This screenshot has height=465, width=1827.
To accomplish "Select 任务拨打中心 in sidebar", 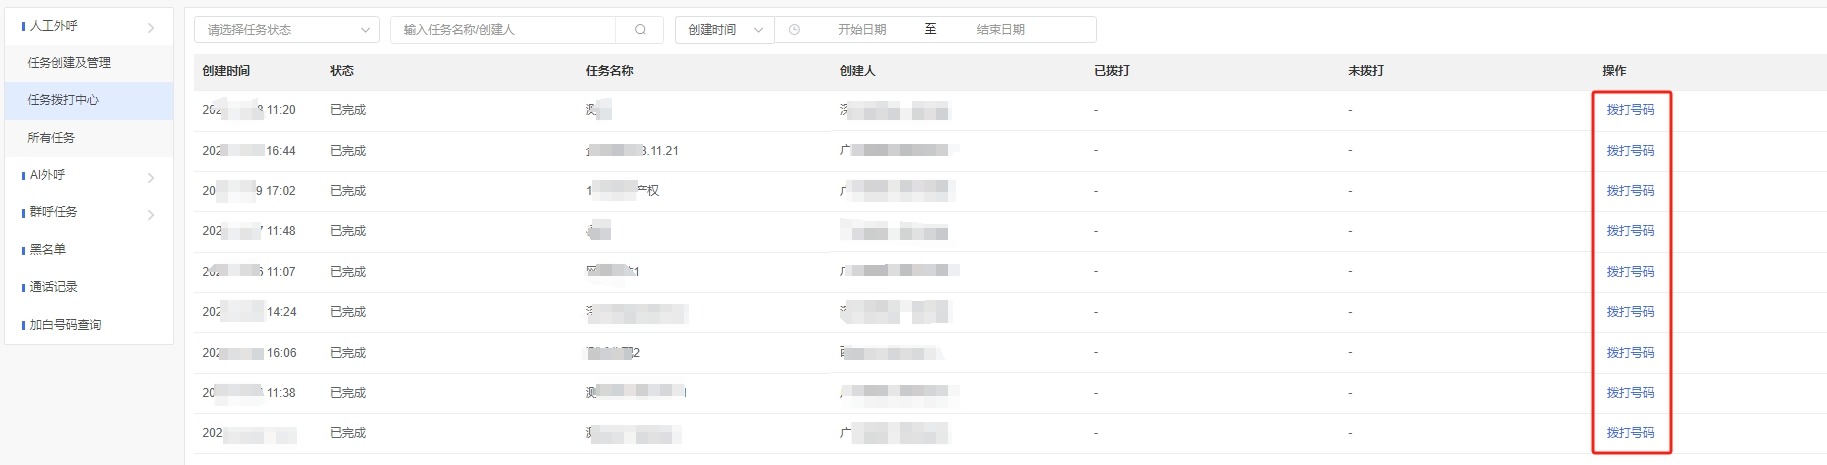I will [x=63, y=100].
